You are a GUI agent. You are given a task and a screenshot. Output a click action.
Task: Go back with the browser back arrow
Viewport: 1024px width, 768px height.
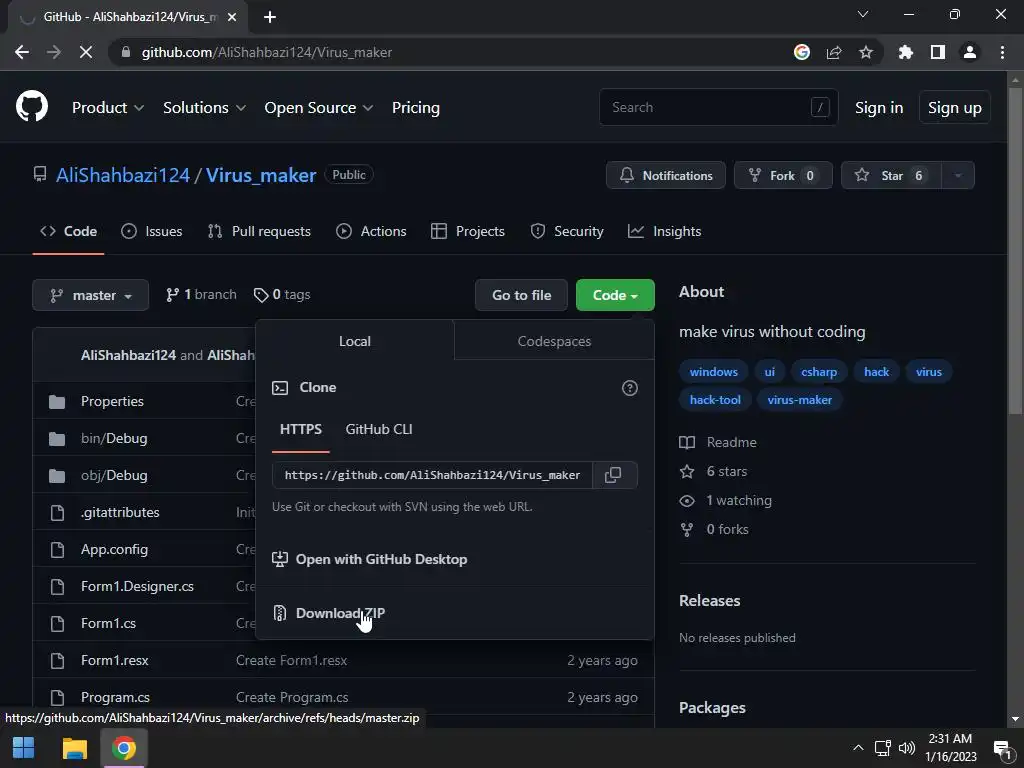pyautogui.click(x=22, y=52)
